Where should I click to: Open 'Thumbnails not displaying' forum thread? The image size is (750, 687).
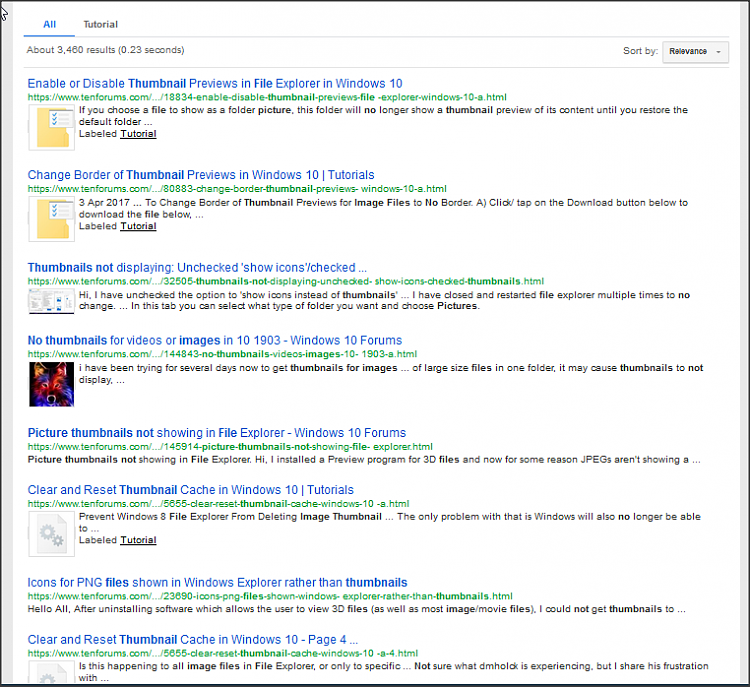197,268
